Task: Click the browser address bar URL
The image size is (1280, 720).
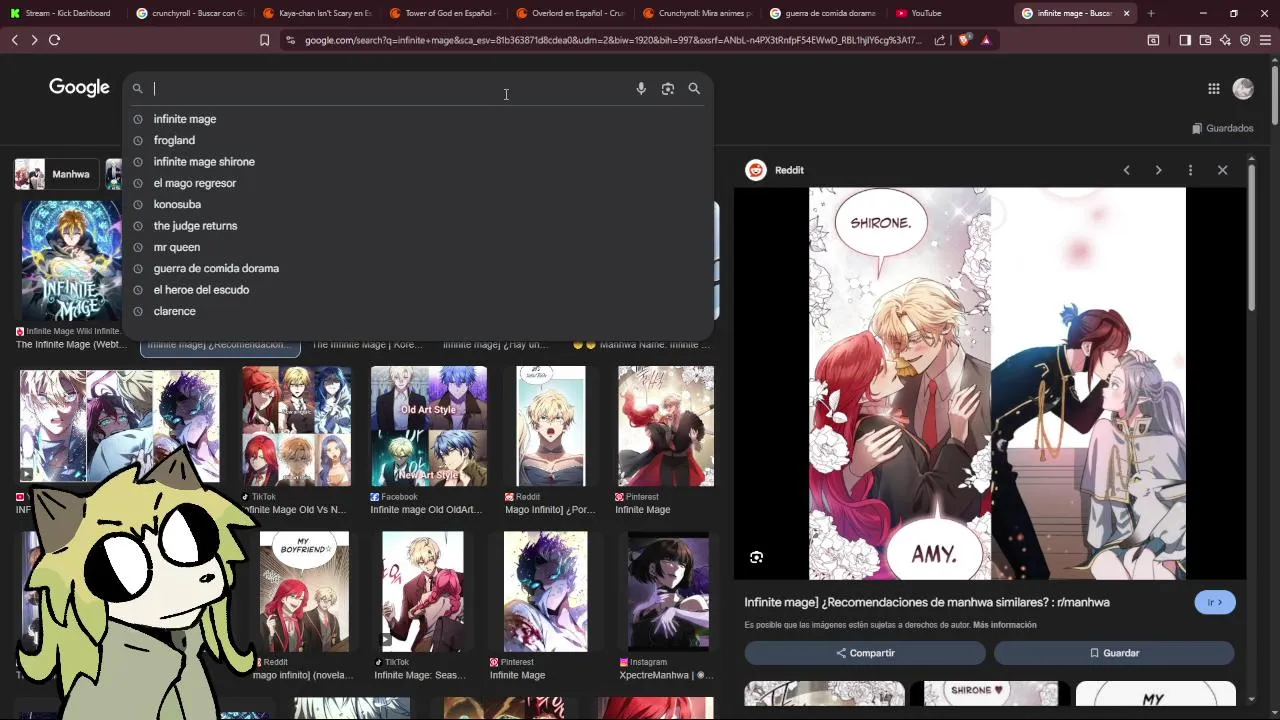Action: [x=613, y=40]
